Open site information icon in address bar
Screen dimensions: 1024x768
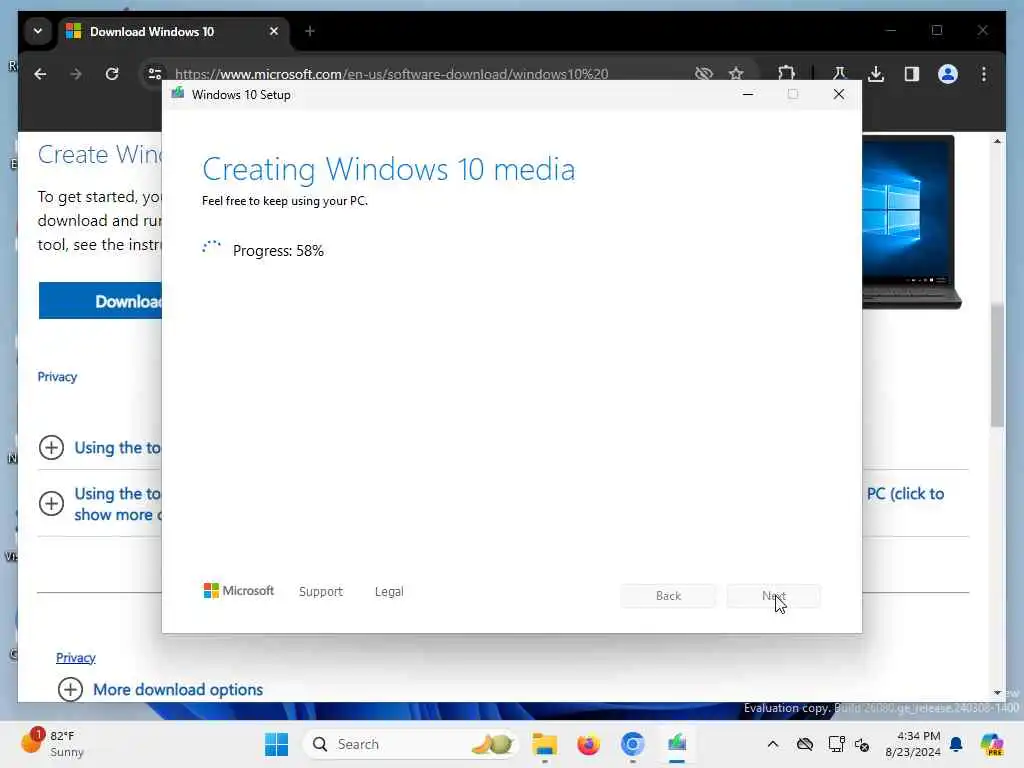155,74
